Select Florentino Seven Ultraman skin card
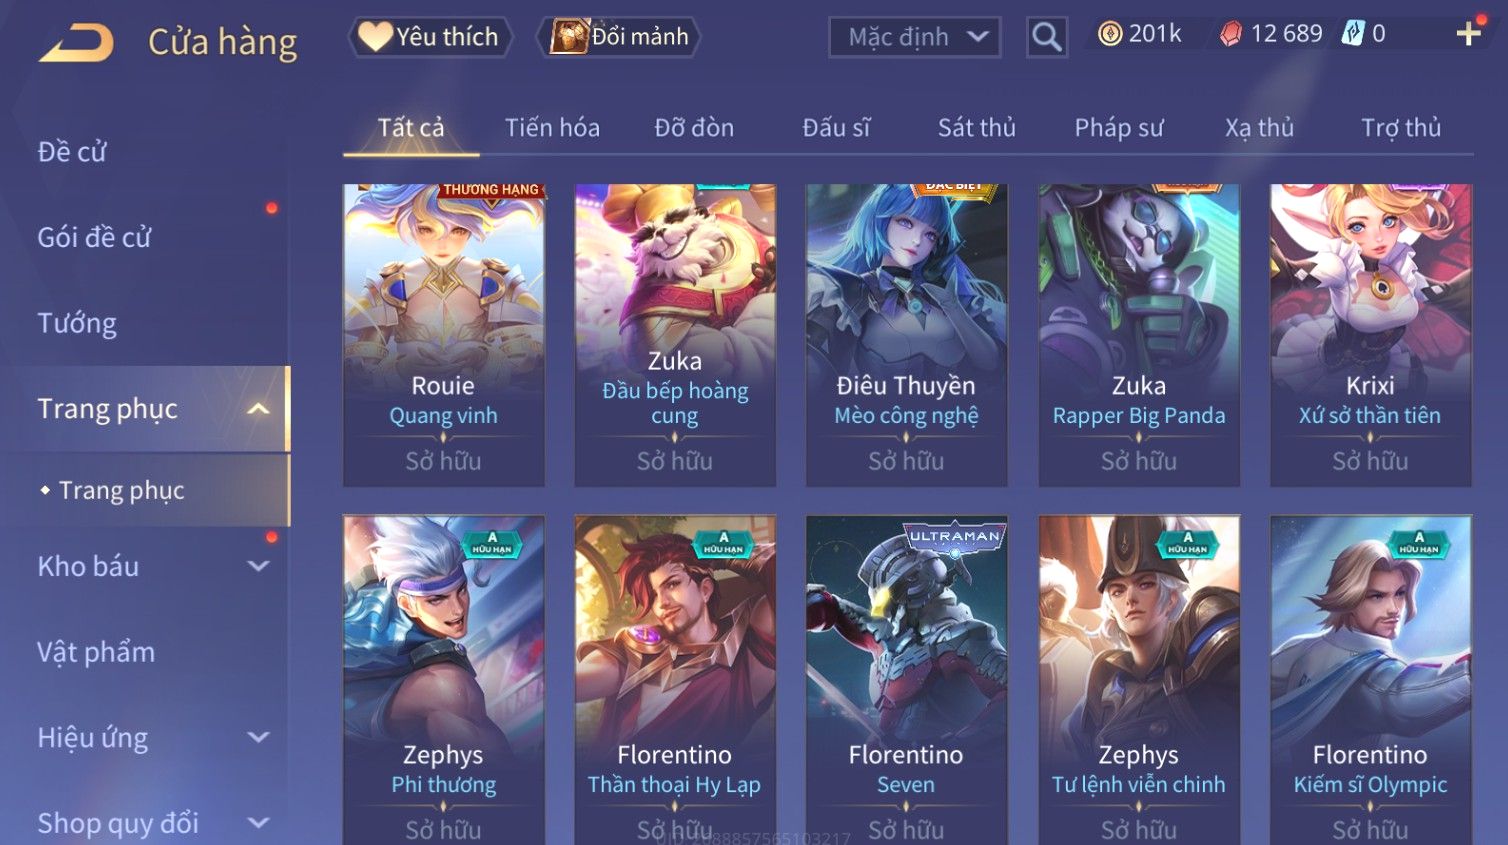The height and width of the screenshot is (845, 1508). [906, 680]
